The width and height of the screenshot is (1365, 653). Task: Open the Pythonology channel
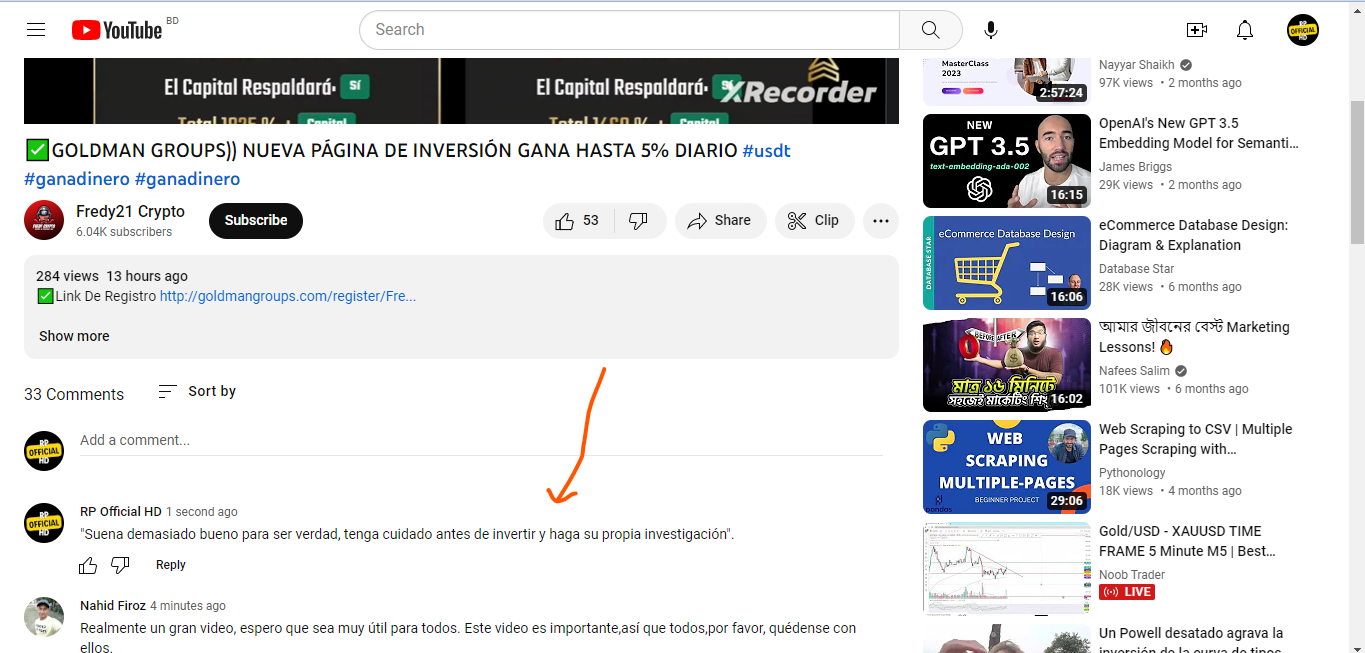pyautogui.click(x=1132, y=472)
